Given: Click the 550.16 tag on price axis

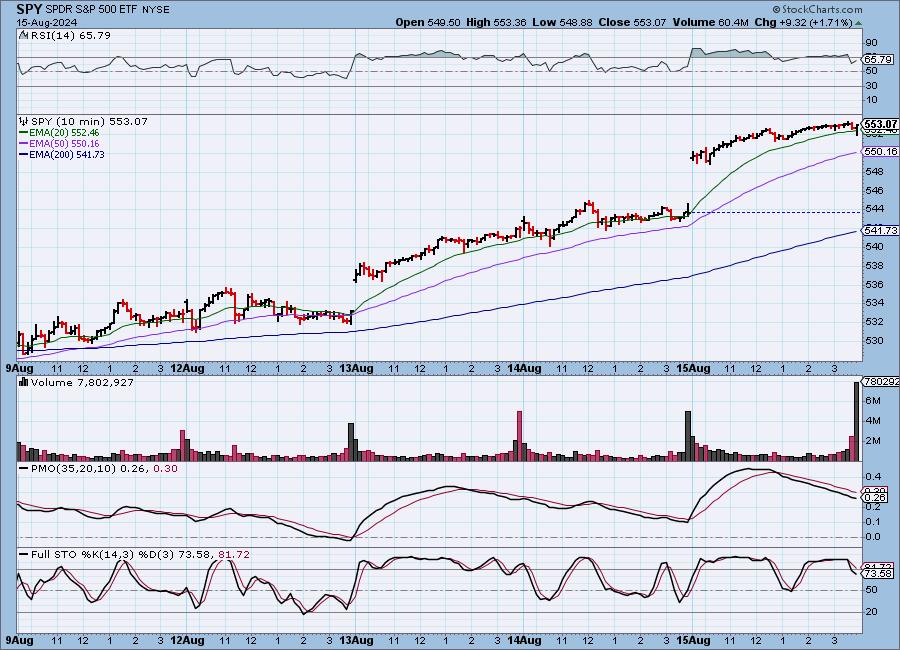Looking at the screenshot, I should tap(881, 152).
